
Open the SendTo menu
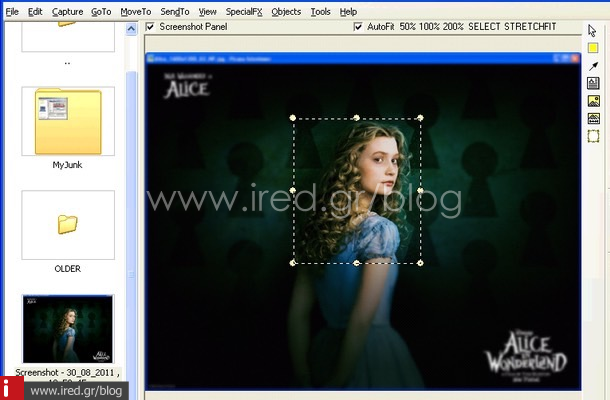(x=175, y=12)
